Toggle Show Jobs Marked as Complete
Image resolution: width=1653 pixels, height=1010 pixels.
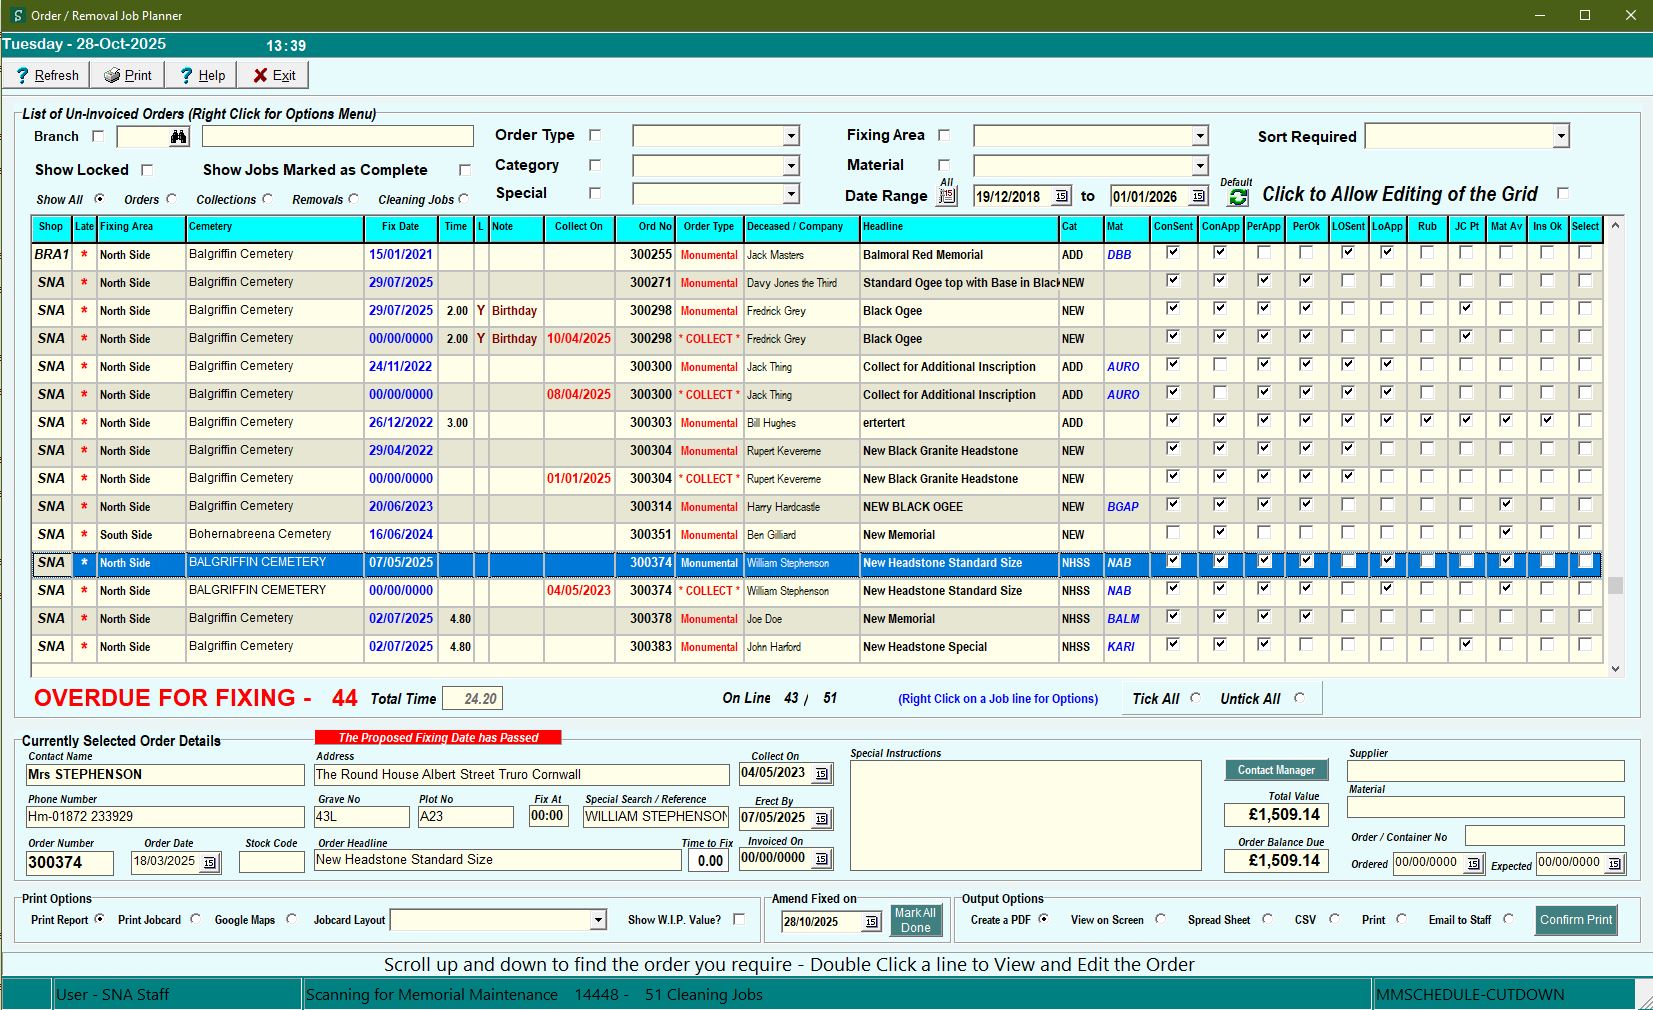coord(464,170)
